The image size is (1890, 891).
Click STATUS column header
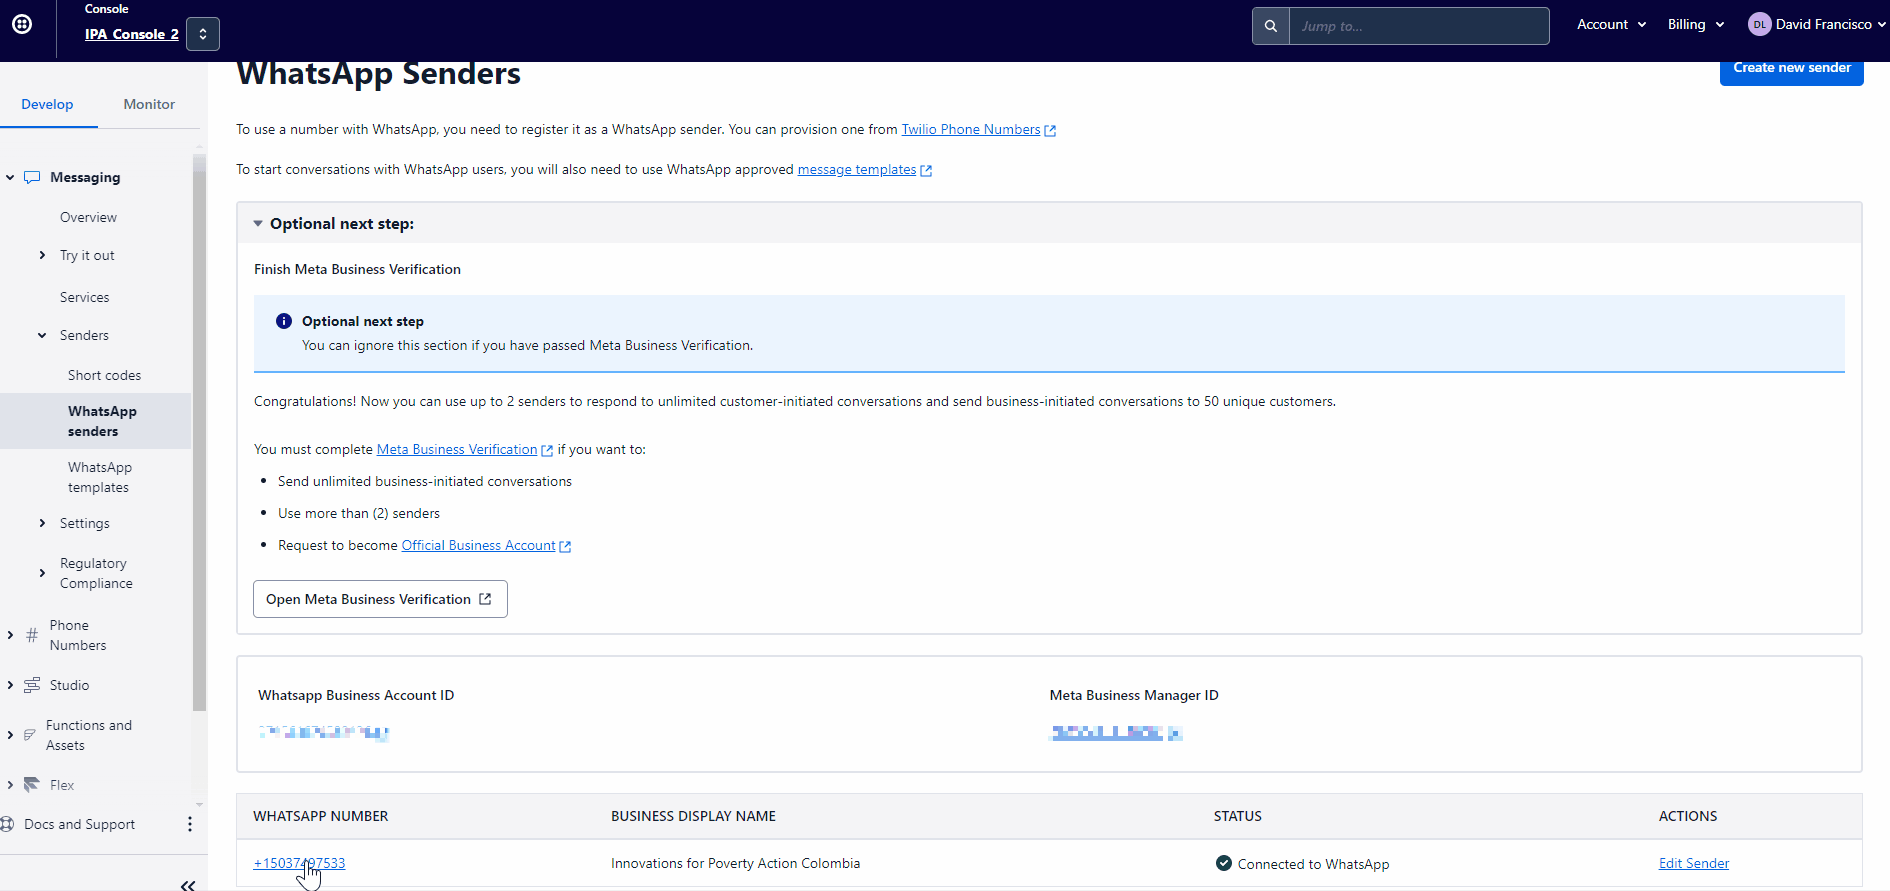[1238, 816]
